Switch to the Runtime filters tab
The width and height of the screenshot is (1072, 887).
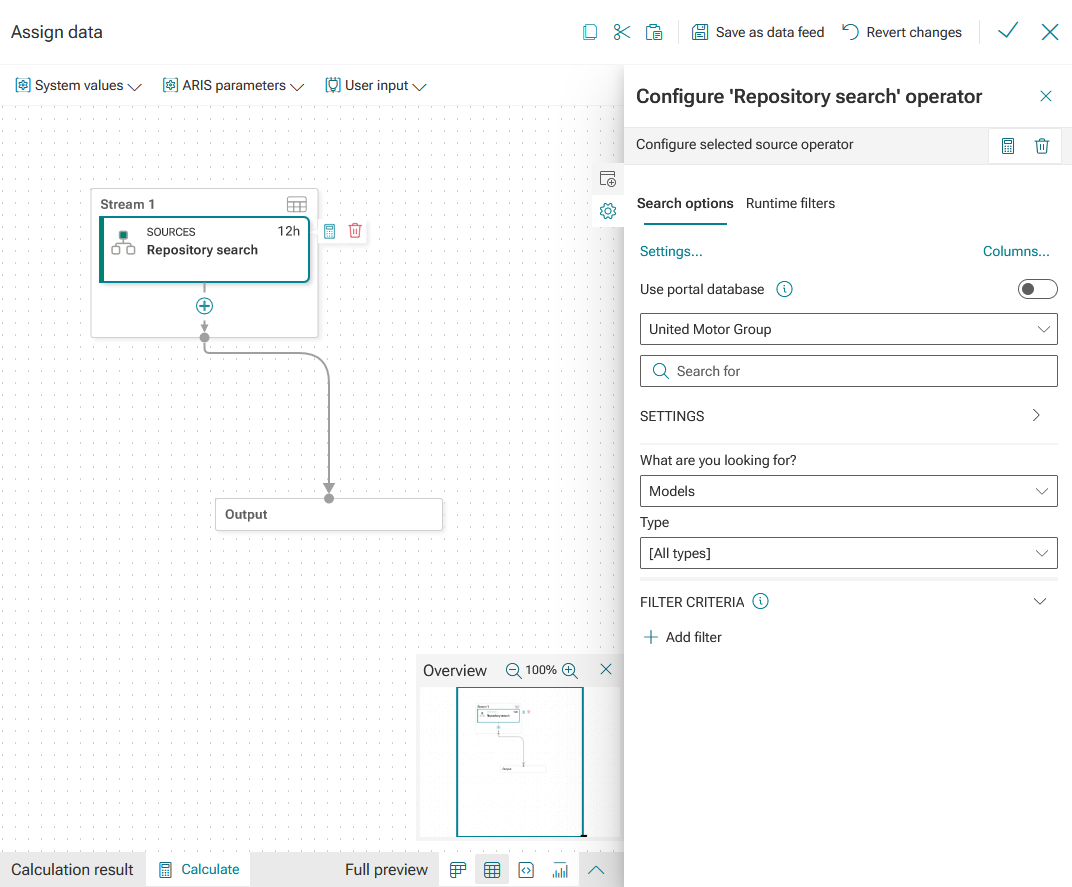coord(790,203)
